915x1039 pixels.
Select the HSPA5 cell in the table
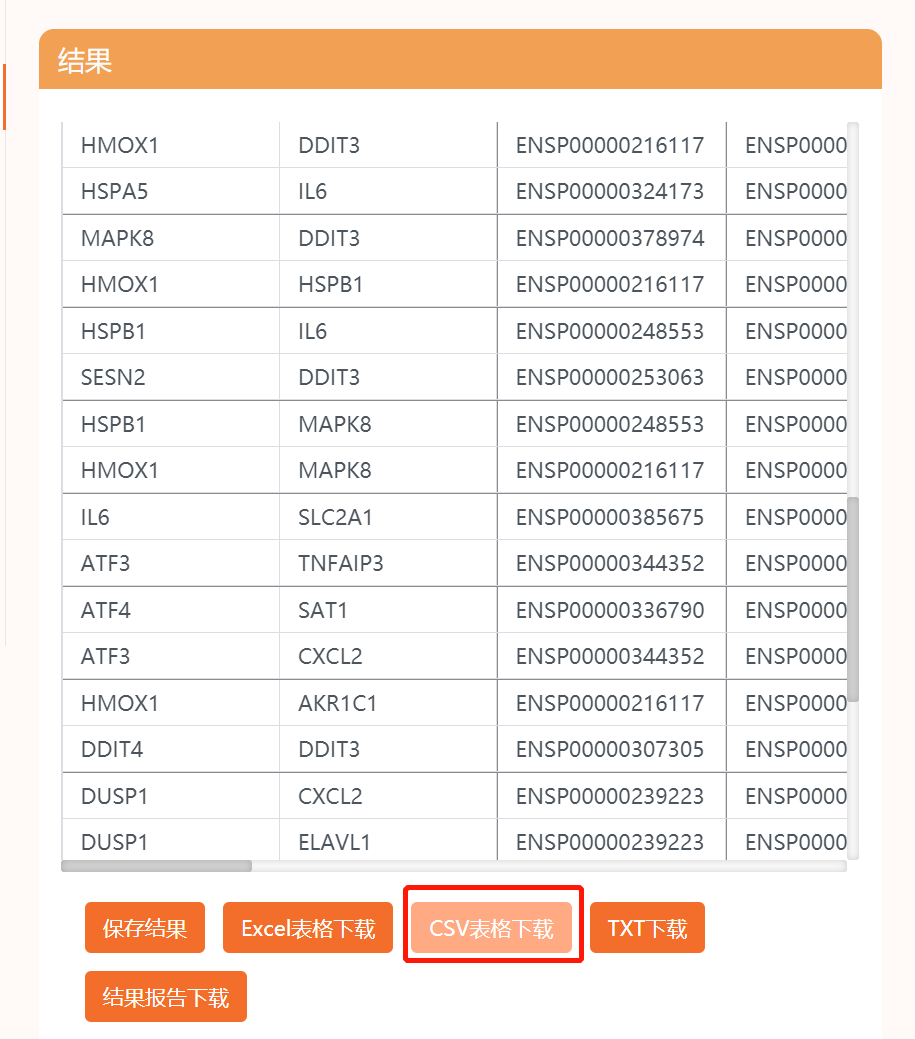pyautogui.click(x=114, y=191)
